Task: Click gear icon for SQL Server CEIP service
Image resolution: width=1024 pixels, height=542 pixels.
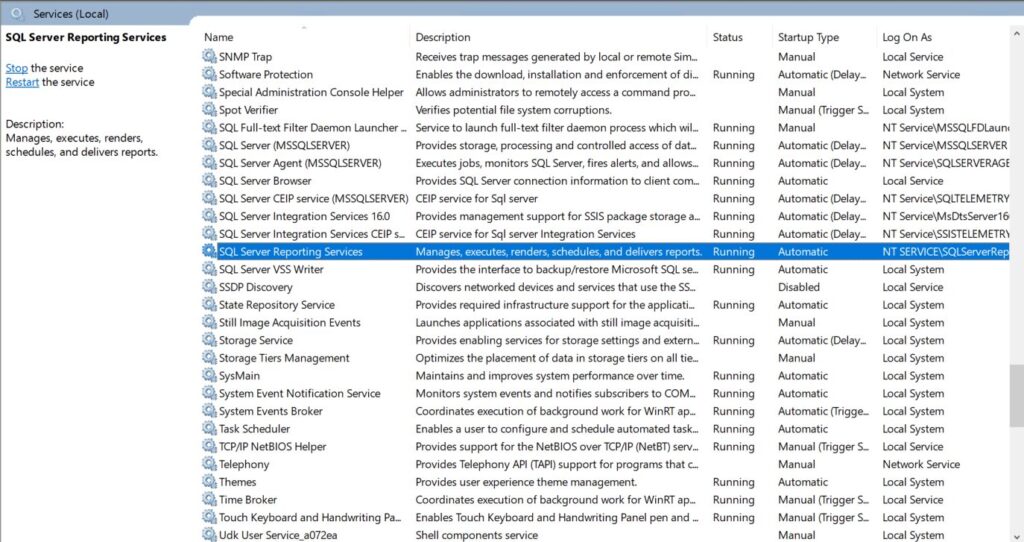Action: point(209,197)
